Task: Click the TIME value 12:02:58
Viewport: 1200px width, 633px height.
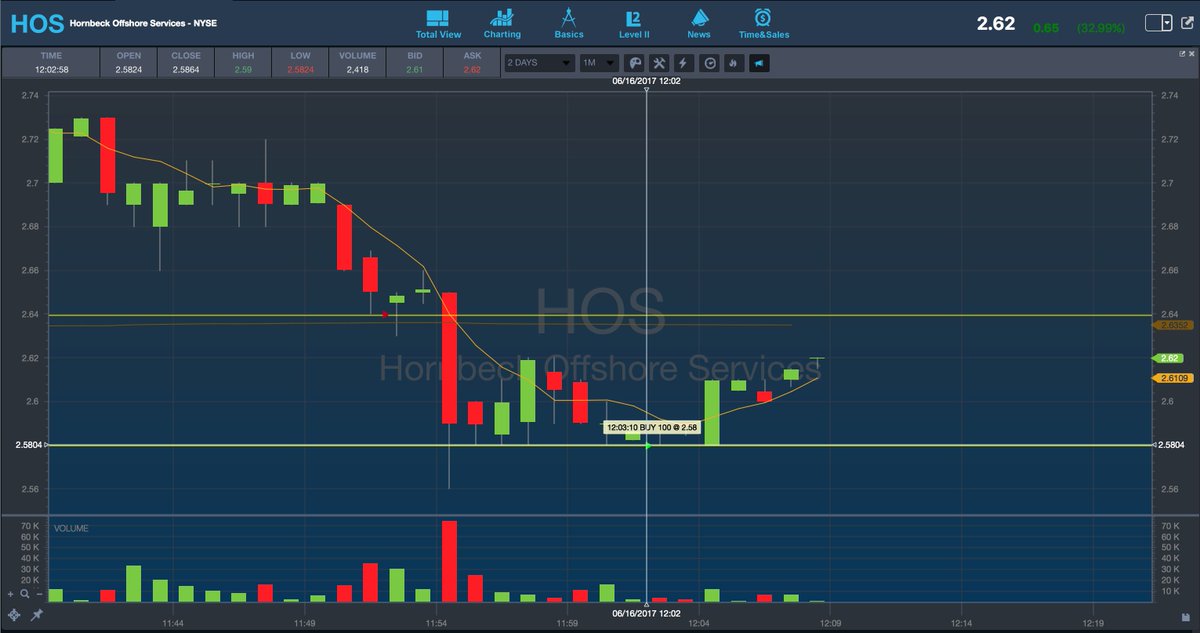Action: click(50, 70)
